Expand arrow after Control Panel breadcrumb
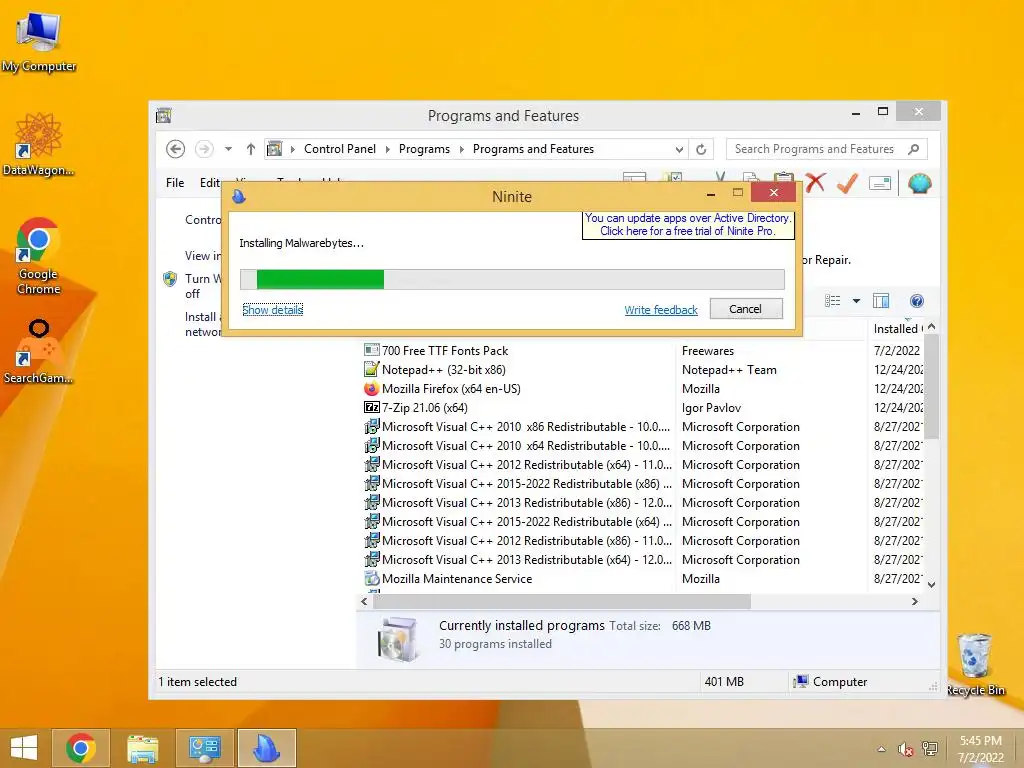 click(x=387, y=149)
